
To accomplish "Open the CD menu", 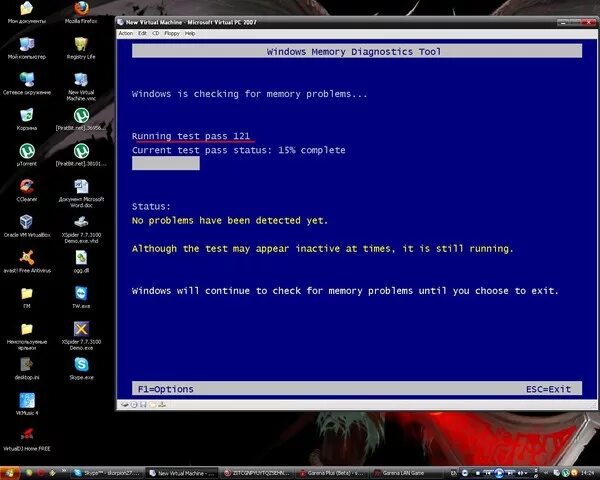I will 156,34.
